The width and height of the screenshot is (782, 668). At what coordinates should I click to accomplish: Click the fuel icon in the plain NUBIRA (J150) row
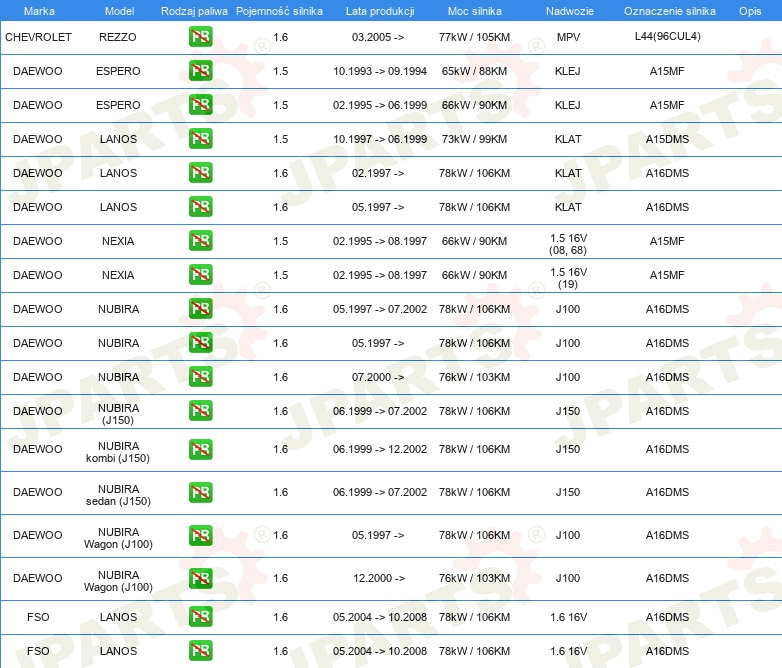pos(200,411)
